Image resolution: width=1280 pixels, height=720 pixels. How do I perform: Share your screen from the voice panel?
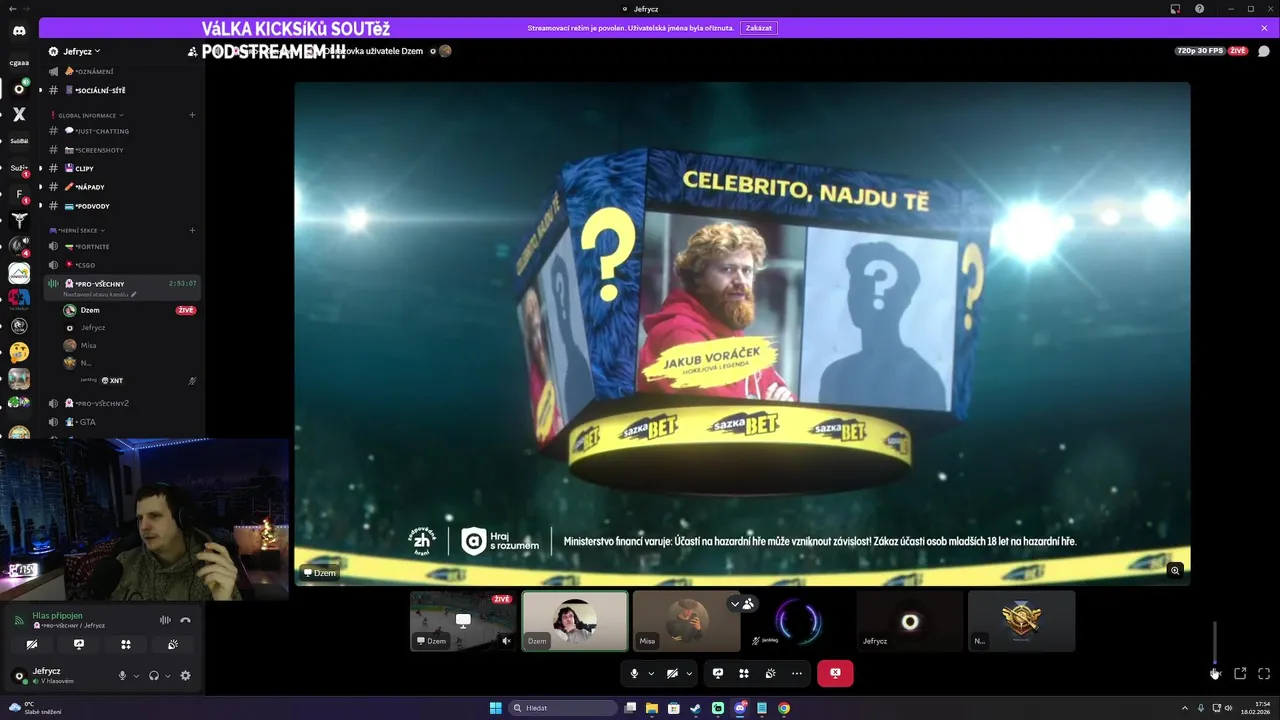pyautogui.click(x=79, y=645)
